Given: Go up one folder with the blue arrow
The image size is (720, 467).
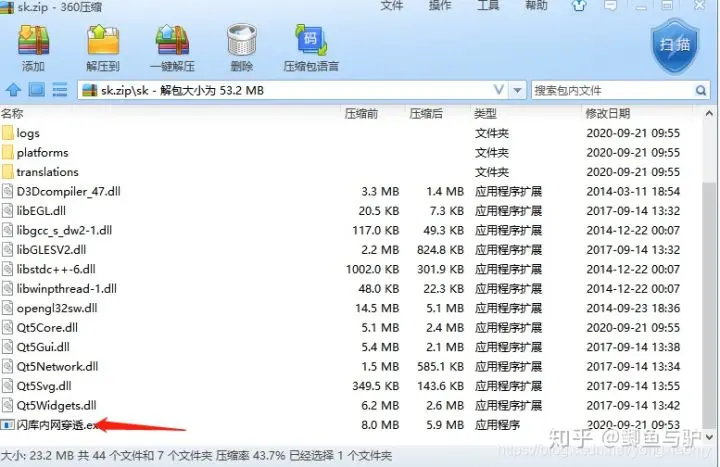Looking at the screenshot, I should coord(13,90).
